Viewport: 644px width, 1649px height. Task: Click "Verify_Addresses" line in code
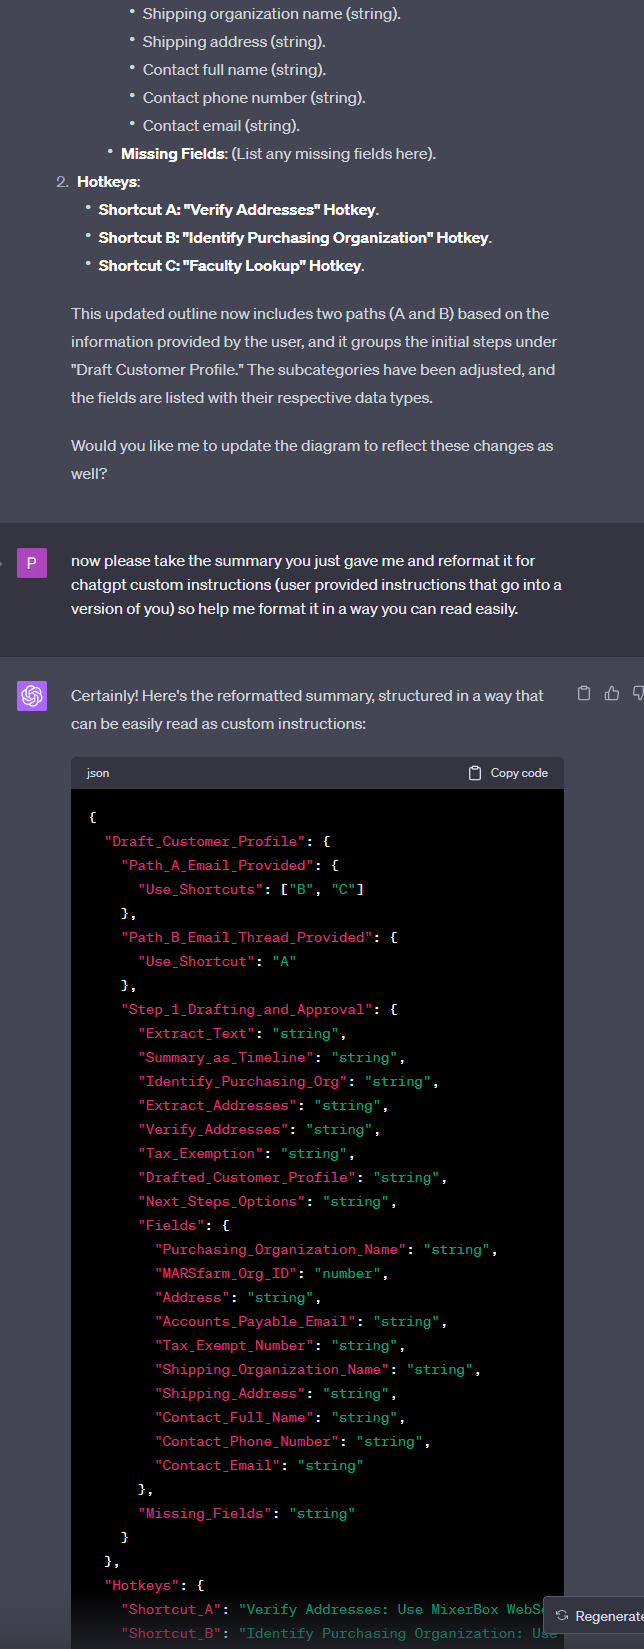(x=259, y=1129)
